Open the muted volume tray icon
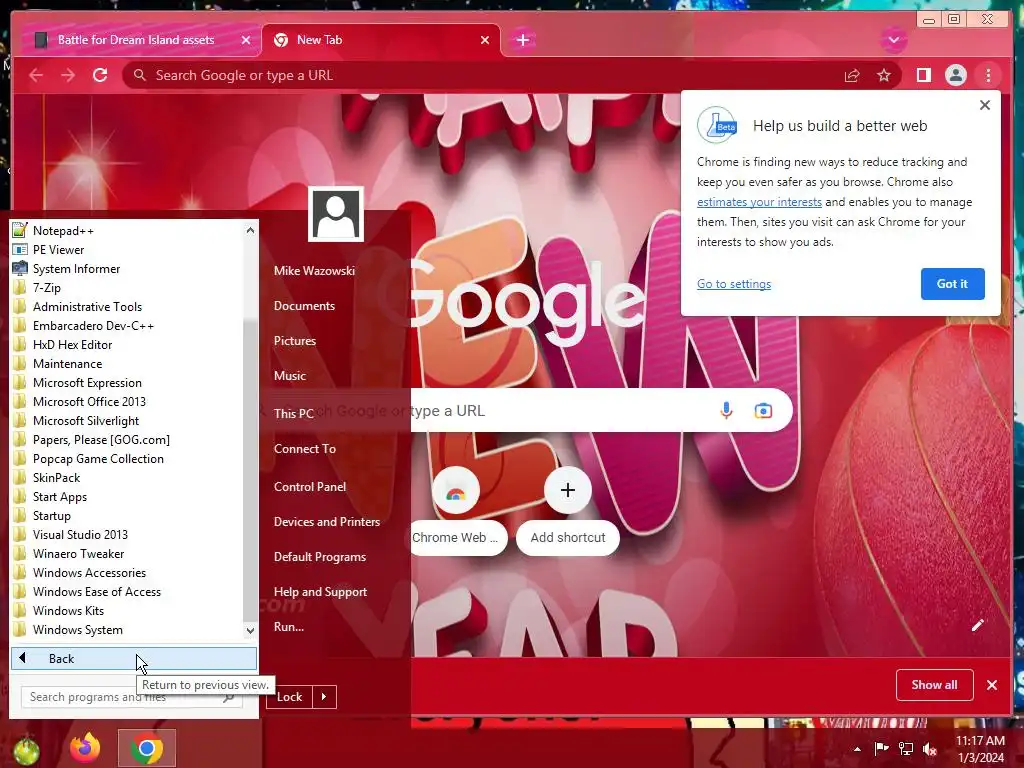Screen dimensions: 1024x768 pyautogui.click(x=930, y=749)
